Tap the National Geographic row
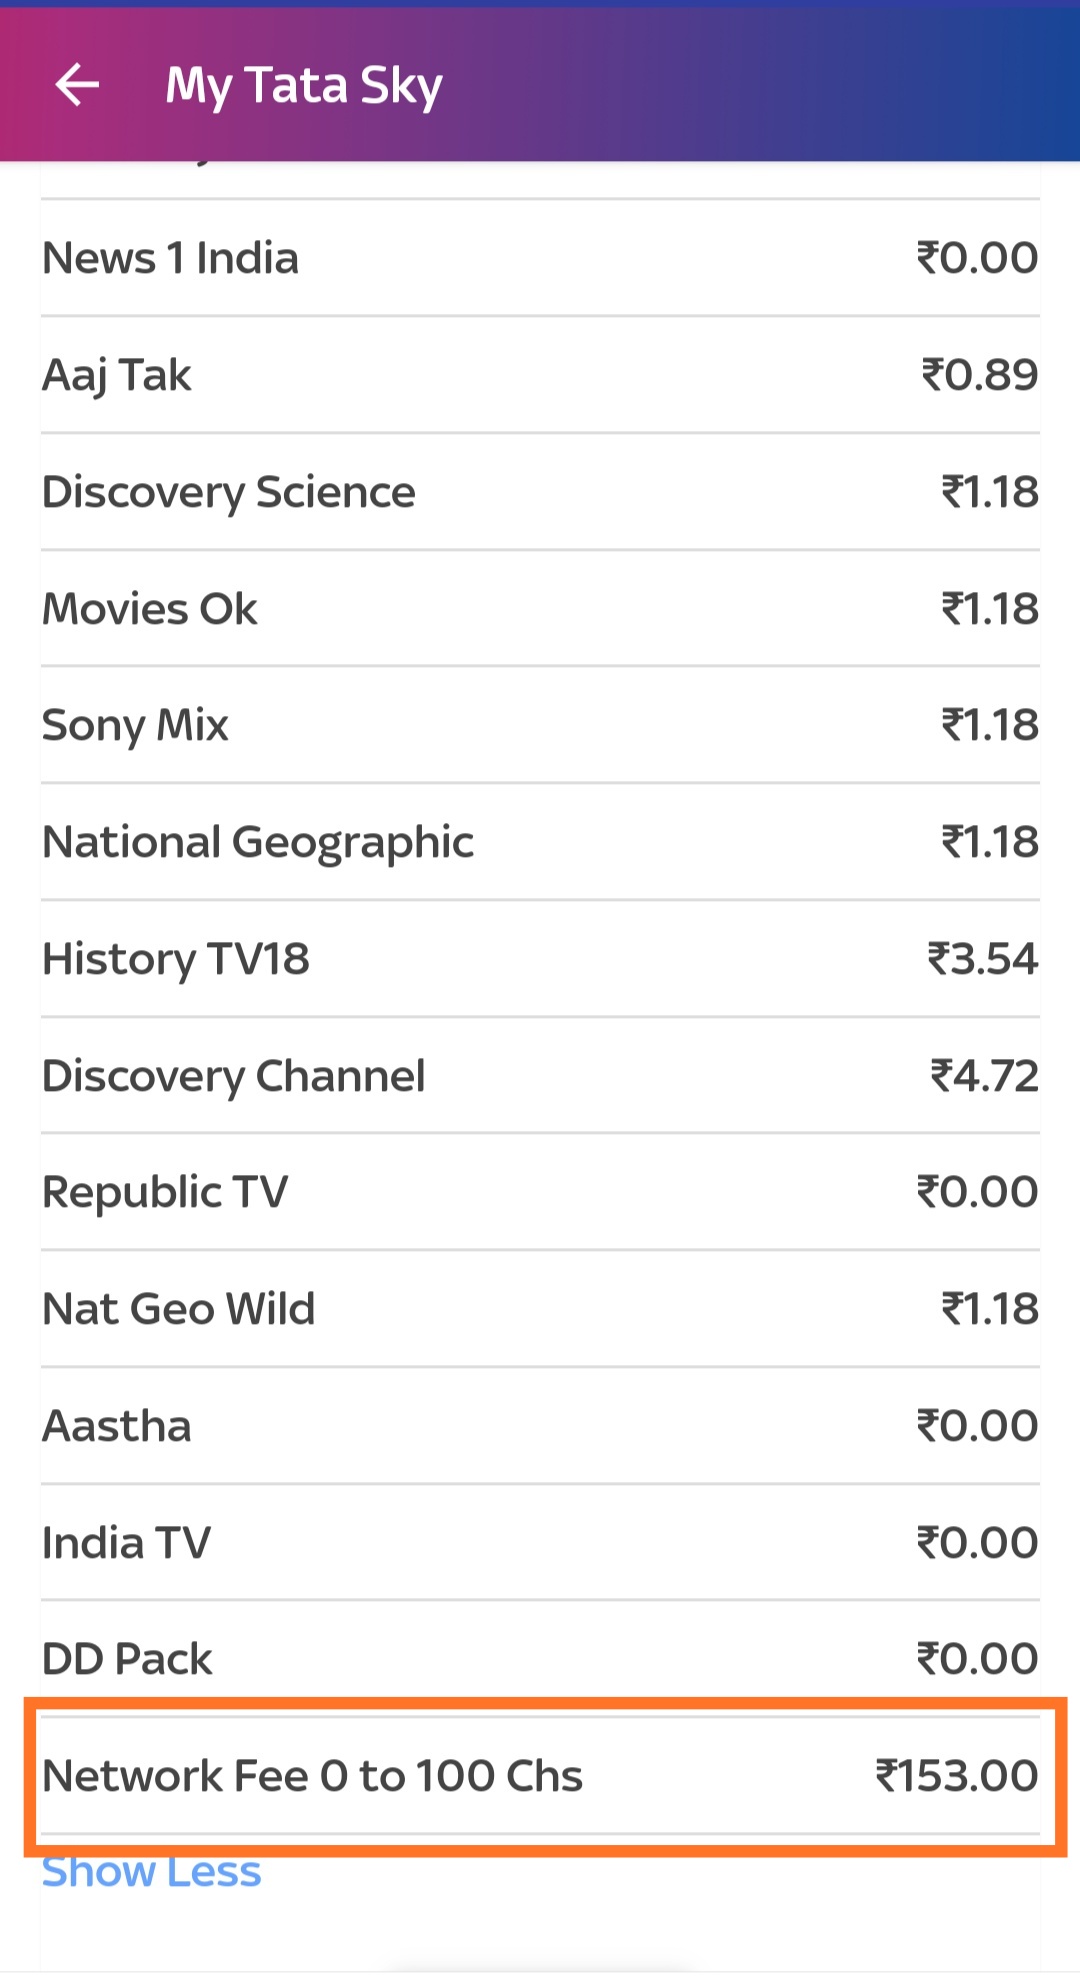Viewport: 1080px width, 1986px height. click(540, 842)
